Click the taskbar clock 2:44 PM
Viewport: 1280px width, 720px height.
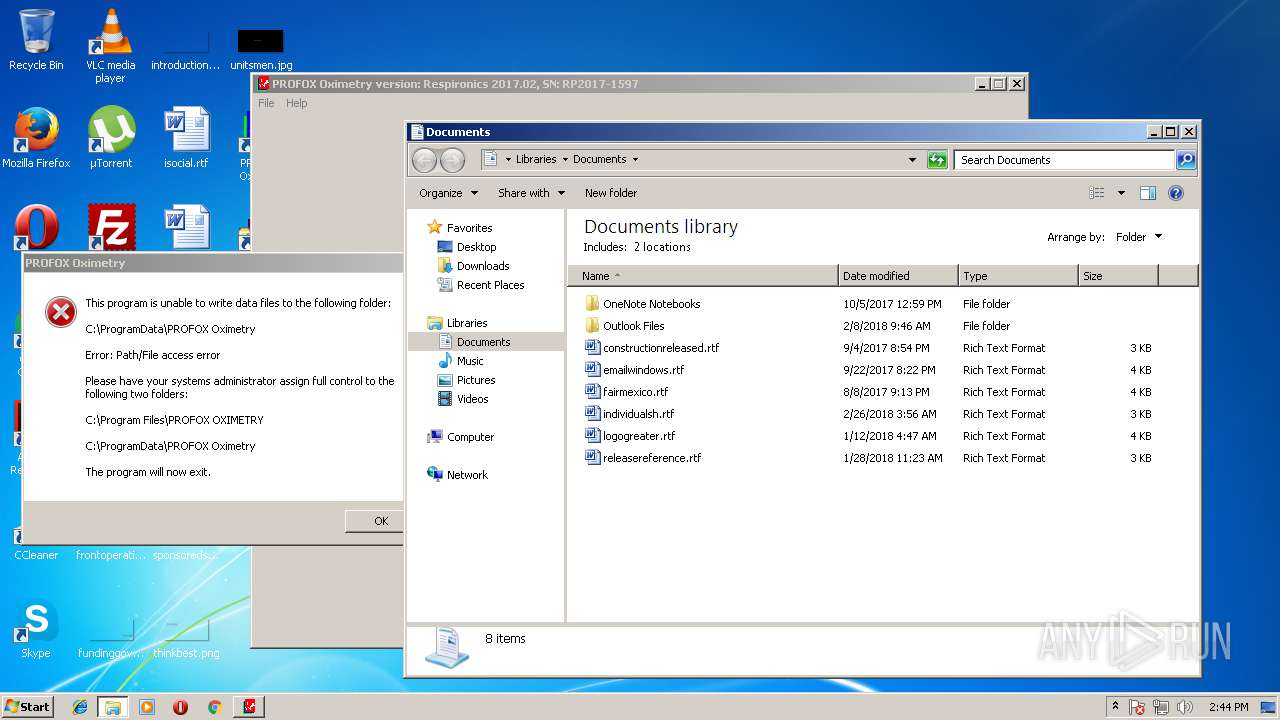click(1228, 707)
